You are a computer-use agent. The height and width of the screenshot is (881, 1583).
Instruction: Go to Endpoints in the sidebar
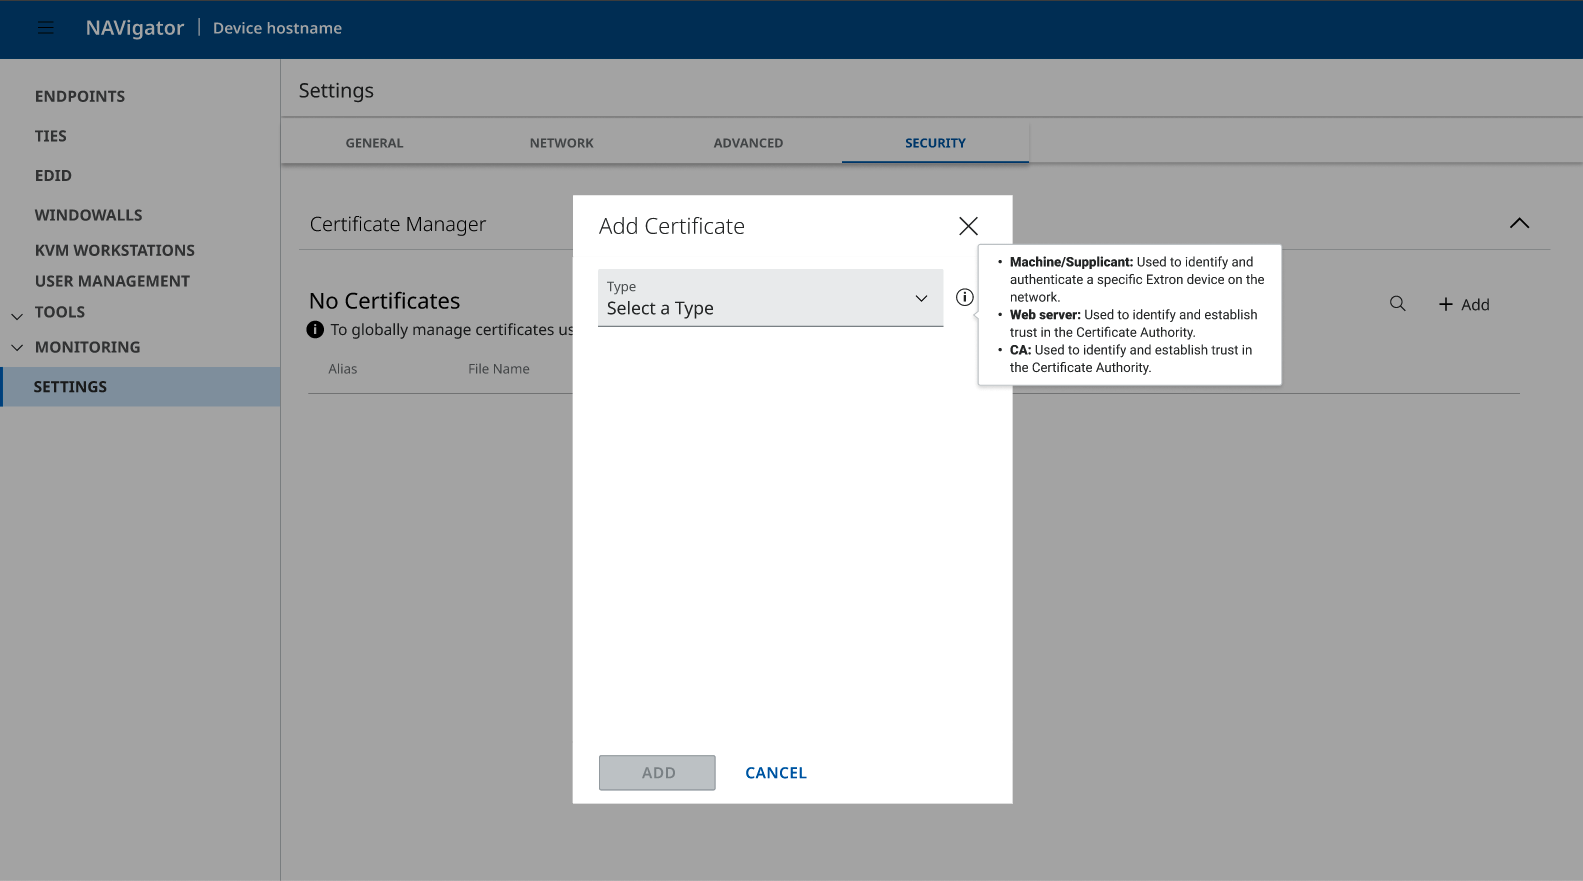click(80, 96)
